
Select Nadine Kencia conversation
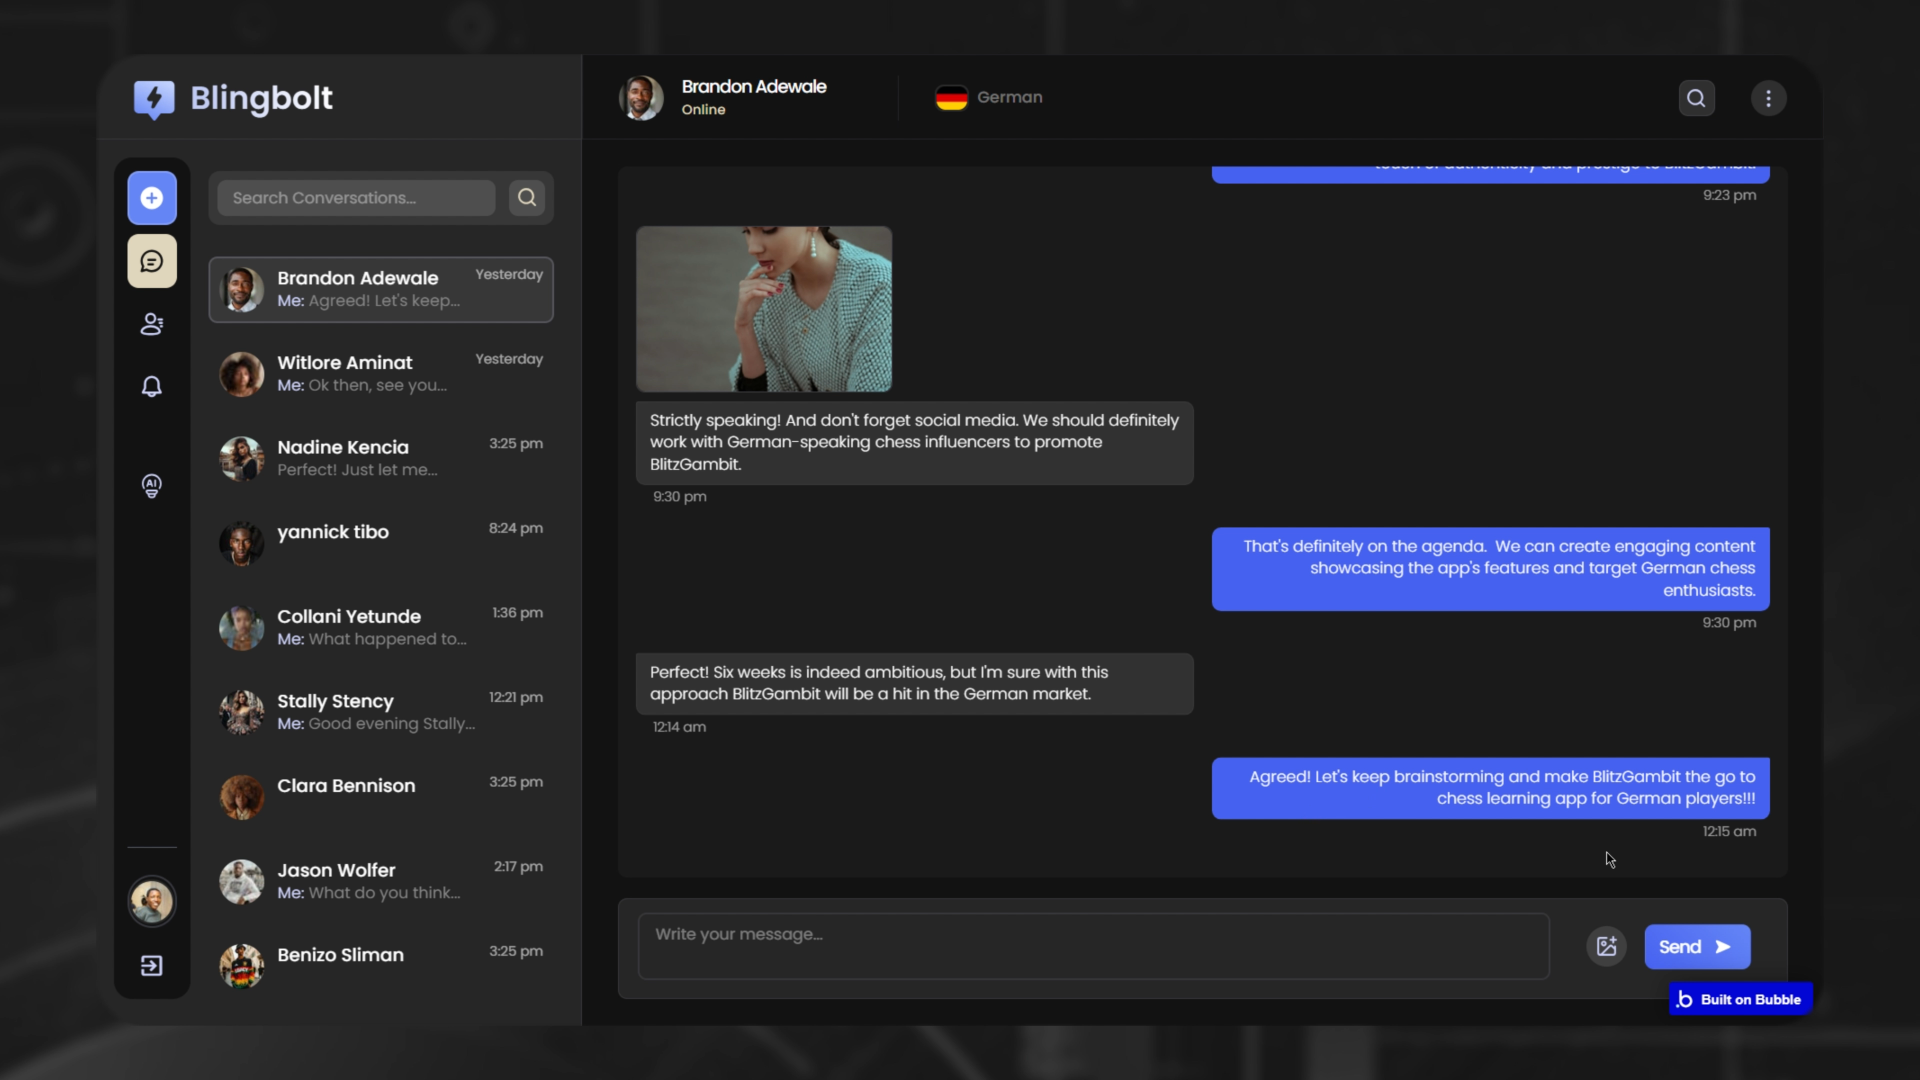point(380,458)
